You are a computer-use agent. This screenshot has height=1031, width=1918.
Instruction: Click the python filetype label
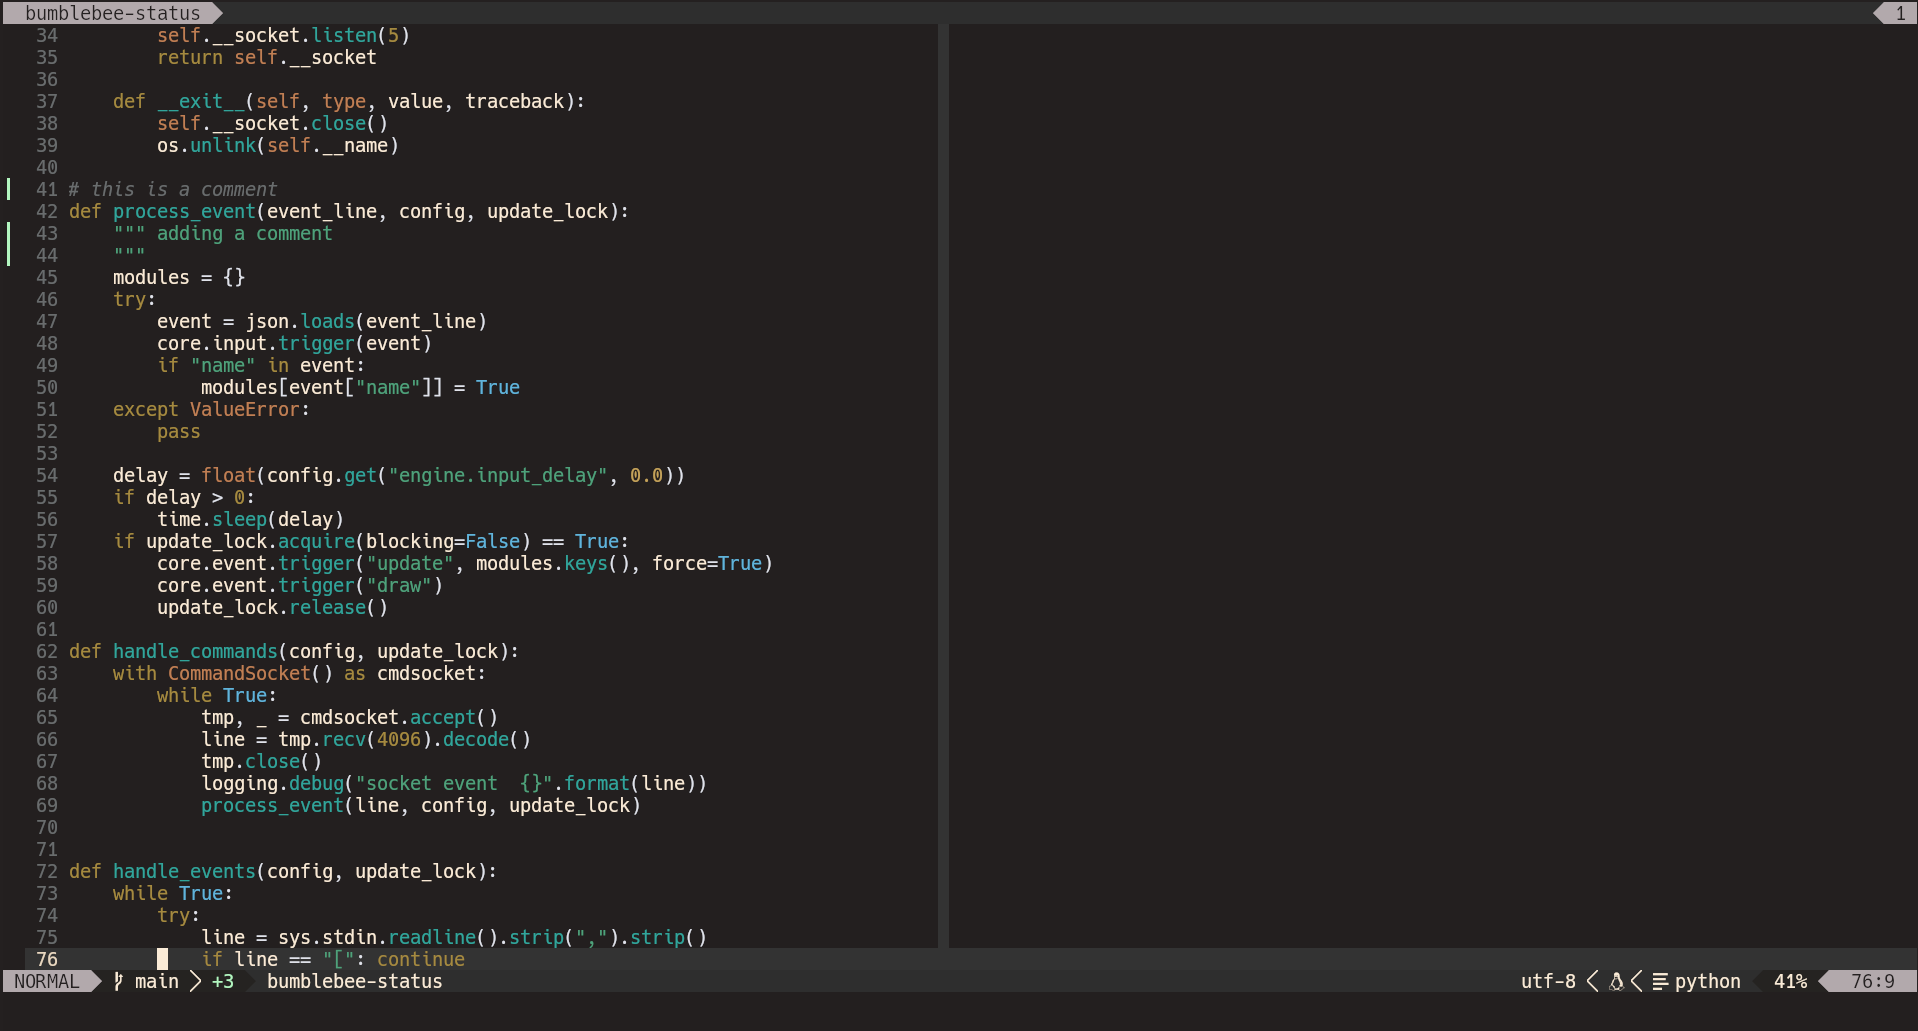click(1707, 981)
